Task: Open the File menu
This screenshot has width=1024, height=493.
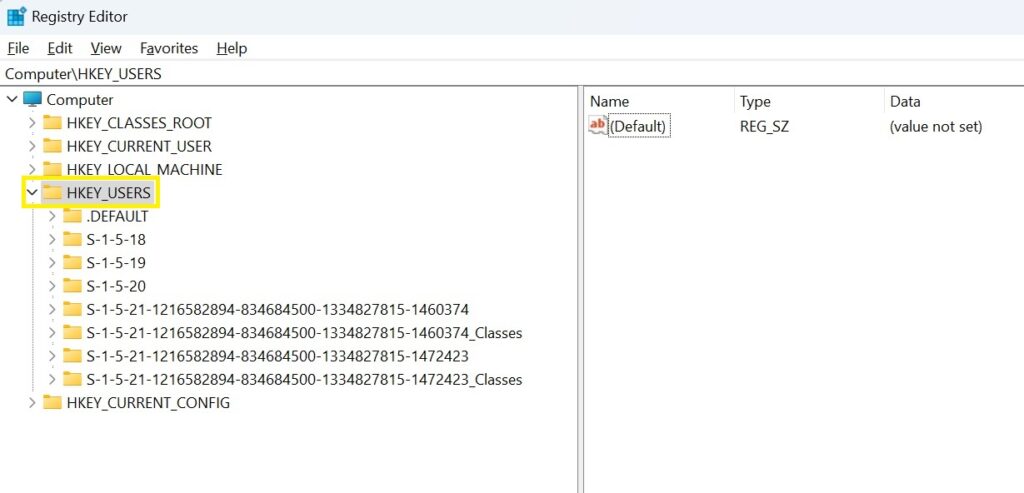Action: [x=18, y=48]
